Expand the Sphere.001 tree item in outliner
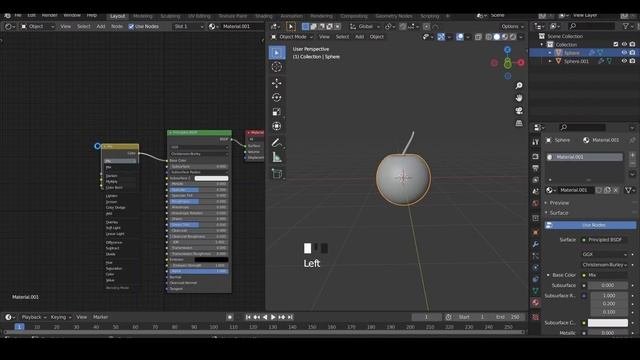The image size is (640, 360). pos(550,61)
